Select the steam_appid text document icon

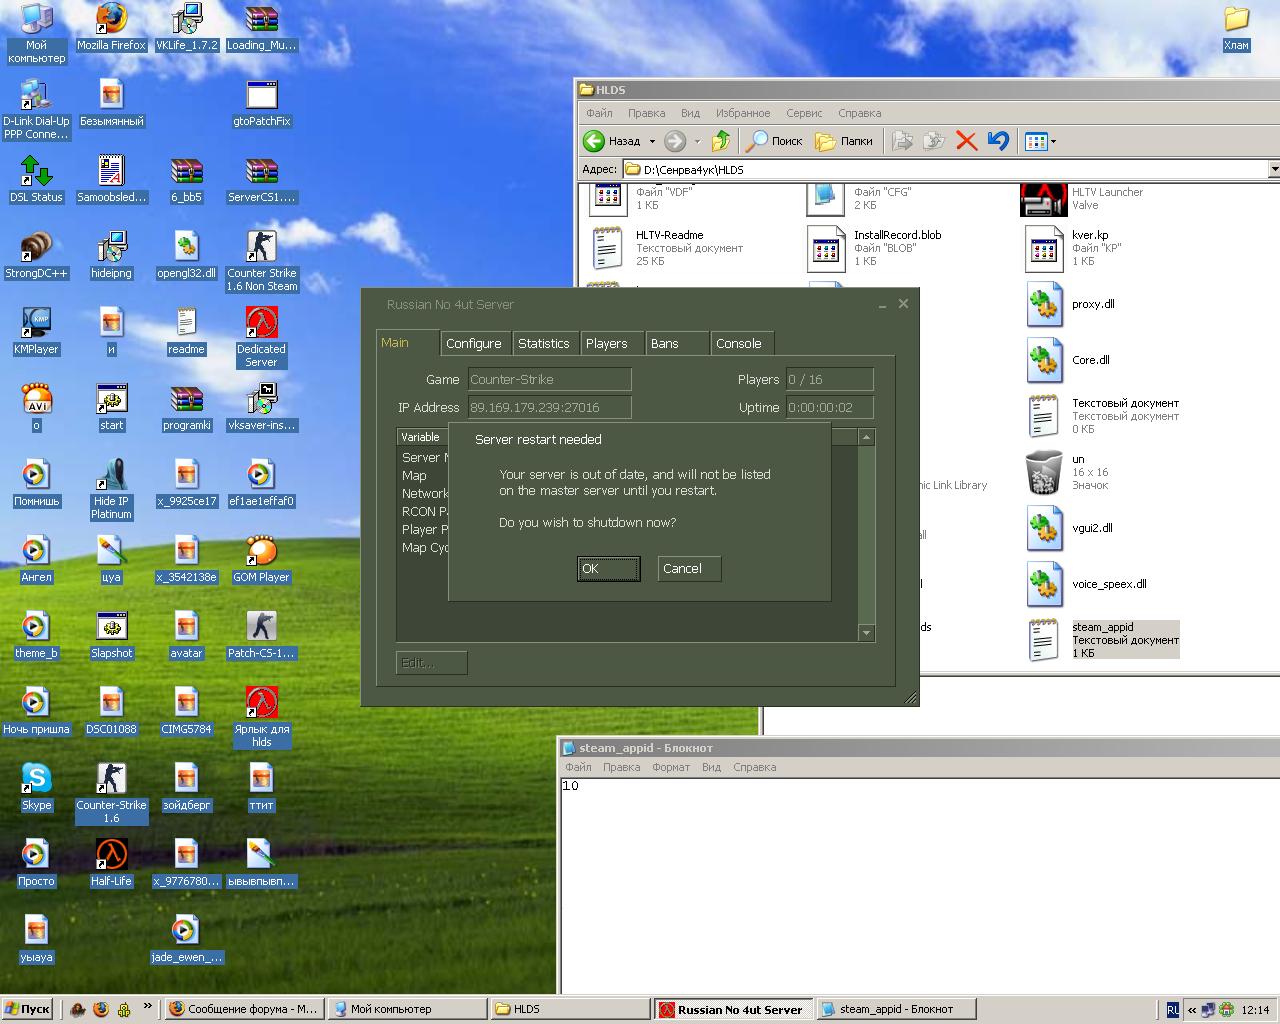tap(1044, 640)
